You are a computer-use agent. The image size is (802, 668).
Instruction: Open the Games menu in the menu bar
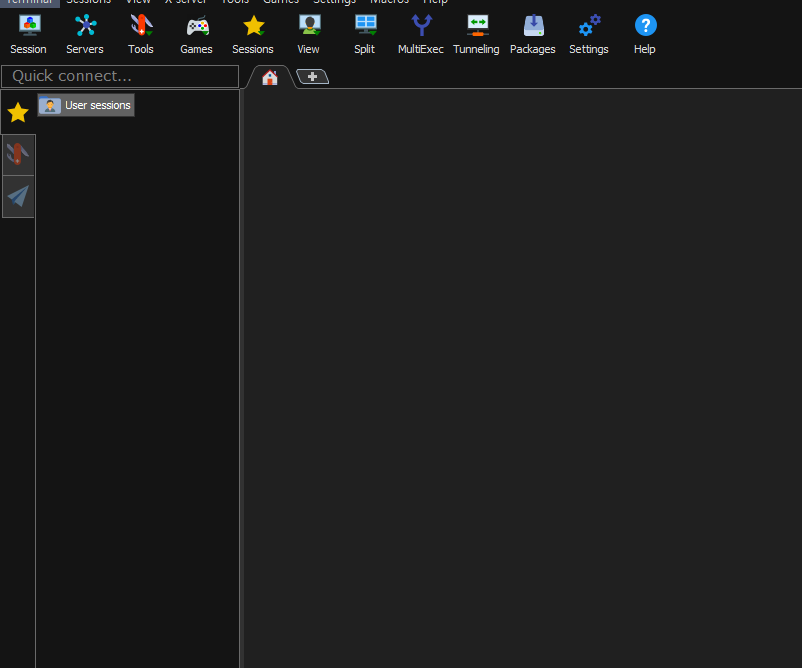(x=281, y=3)
